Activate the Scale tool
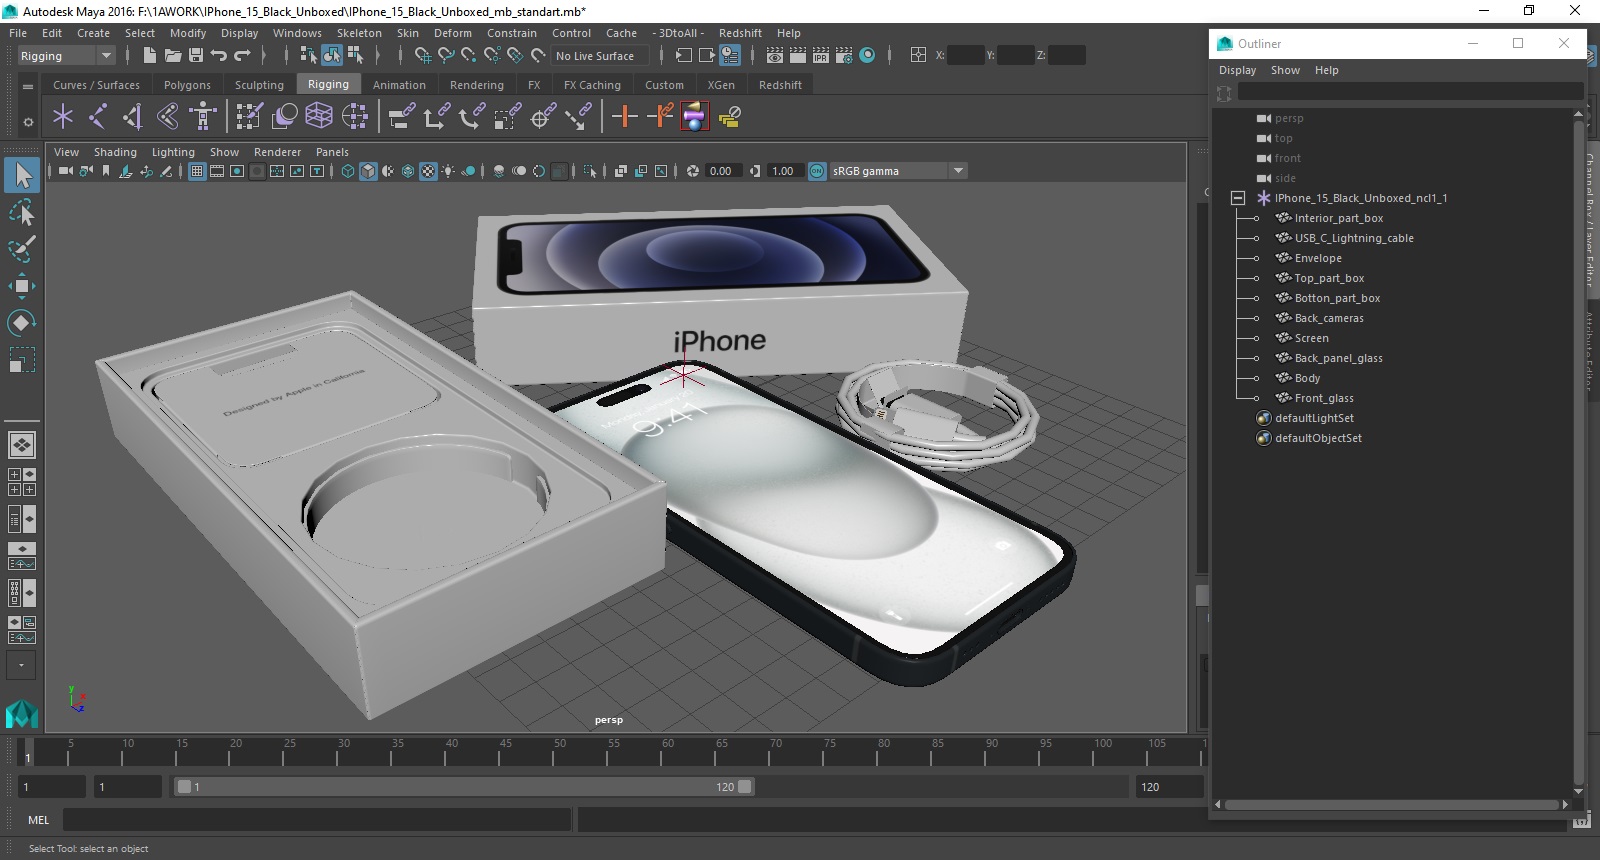The image size is (1600, 860). [x=22, y=359]
